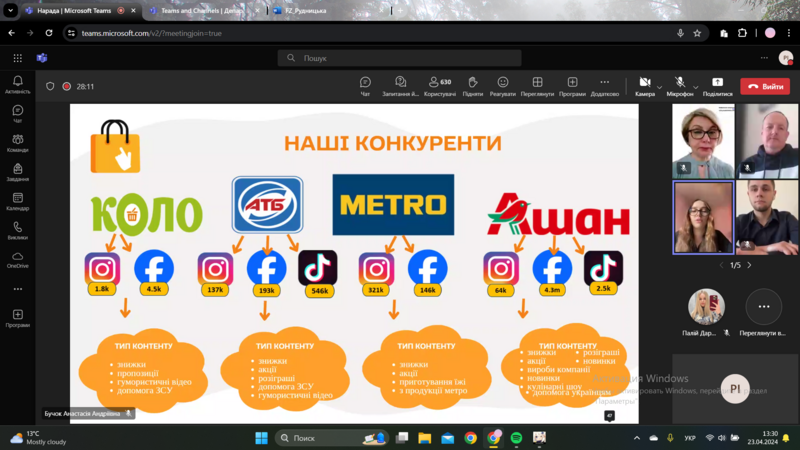Show more apps via sidebar ellipsis
Image resolution: width=800 pixels, height=450 pixels.
(x=18, y=289)
